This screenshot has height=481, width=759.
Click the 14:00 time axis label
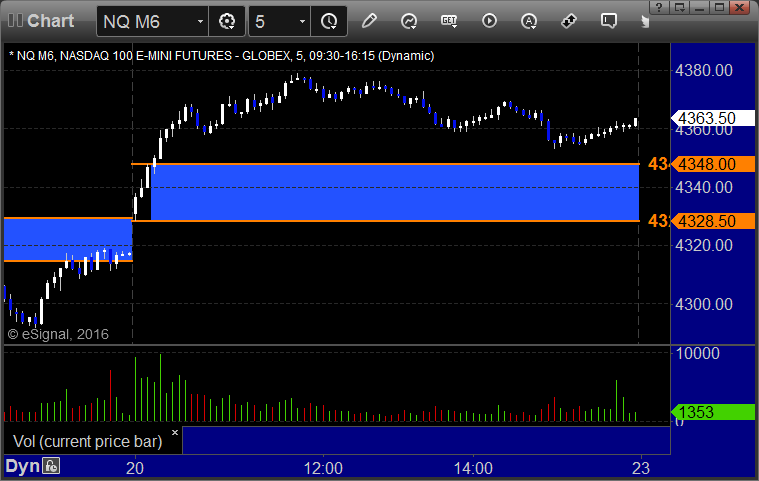473,468
